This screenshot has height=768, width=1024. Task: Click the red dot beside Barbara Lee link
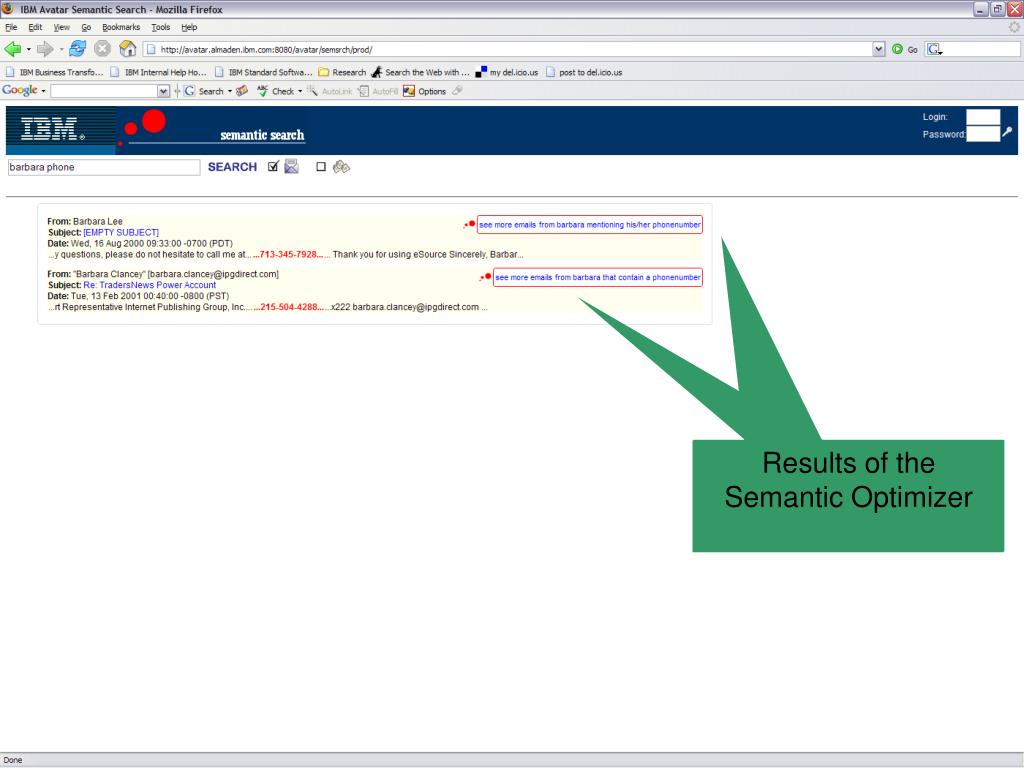tap(470, 225)
